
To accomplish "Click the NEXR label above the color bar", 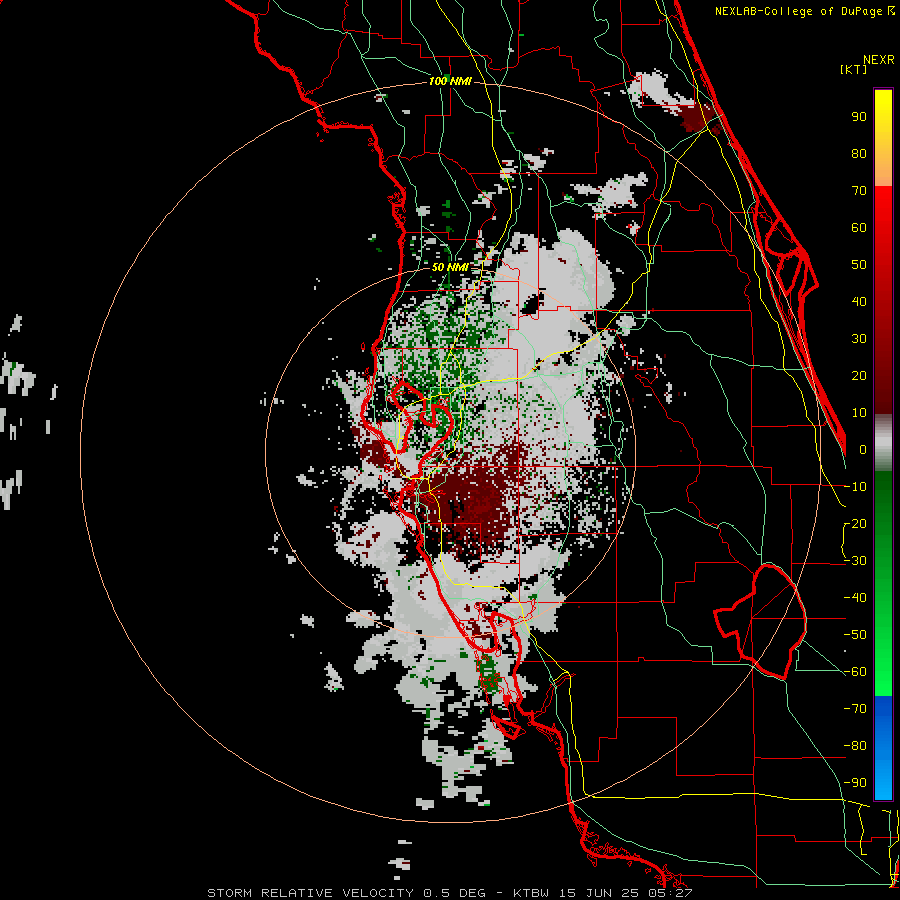I will click(879, 60).
